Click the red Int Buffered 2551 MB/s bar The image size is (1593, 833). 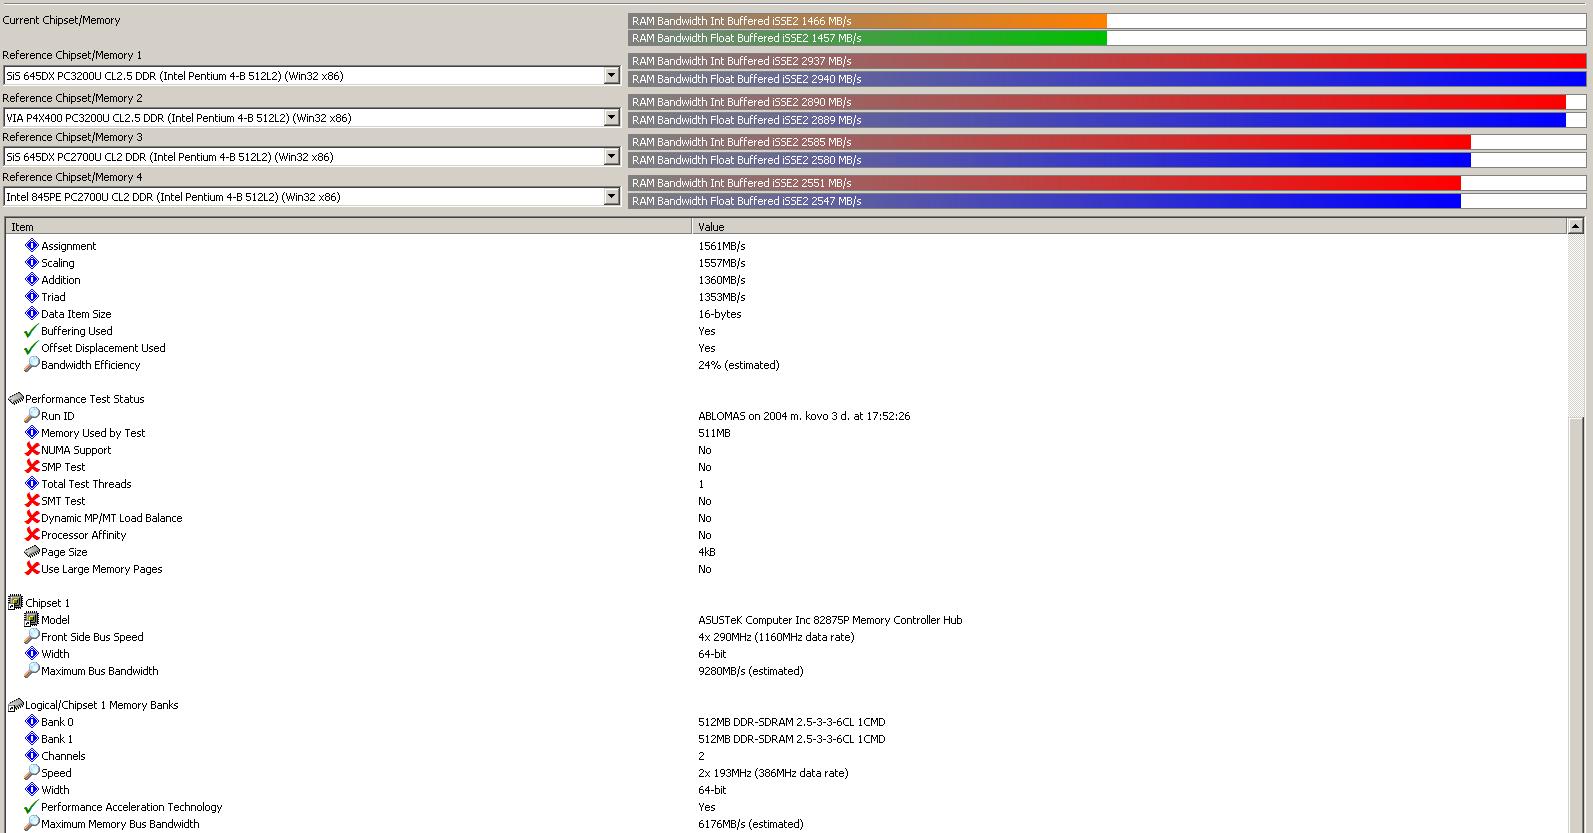click(x=1045, y=183)
